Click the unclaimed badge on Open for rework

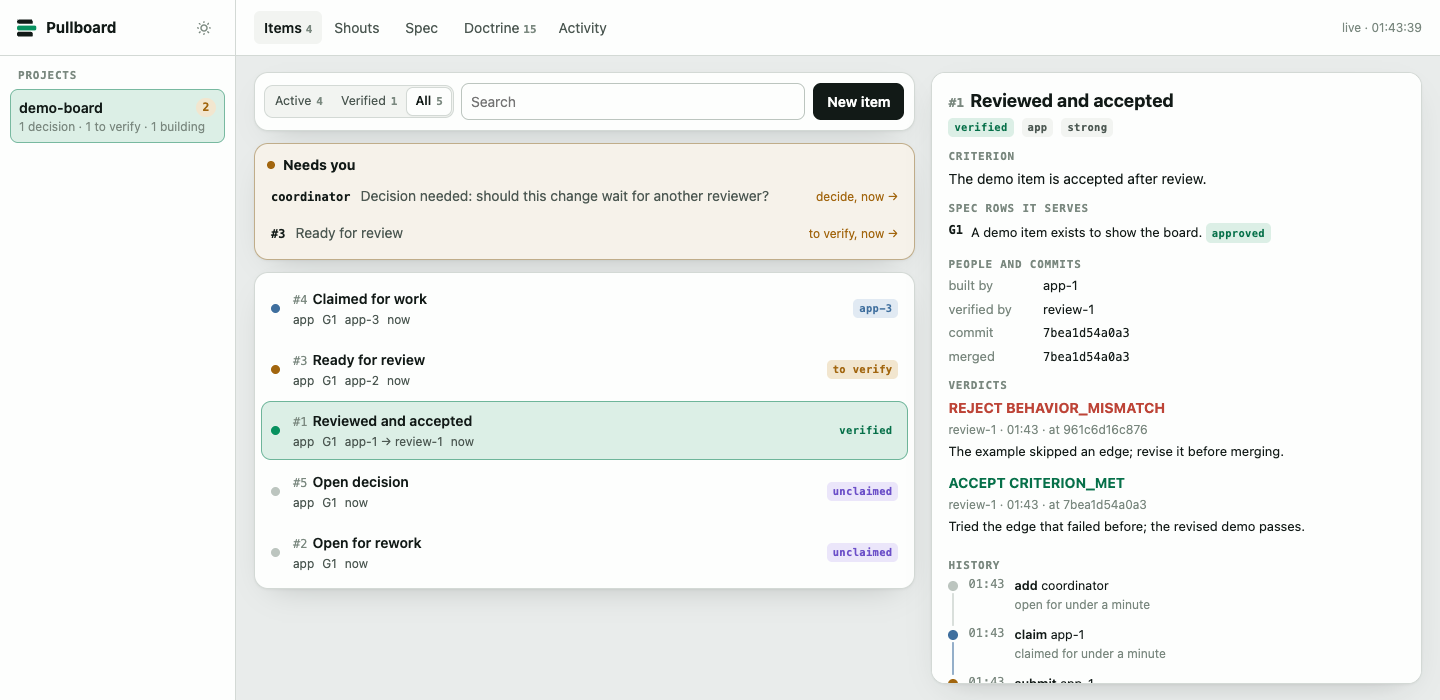(862, 553)
